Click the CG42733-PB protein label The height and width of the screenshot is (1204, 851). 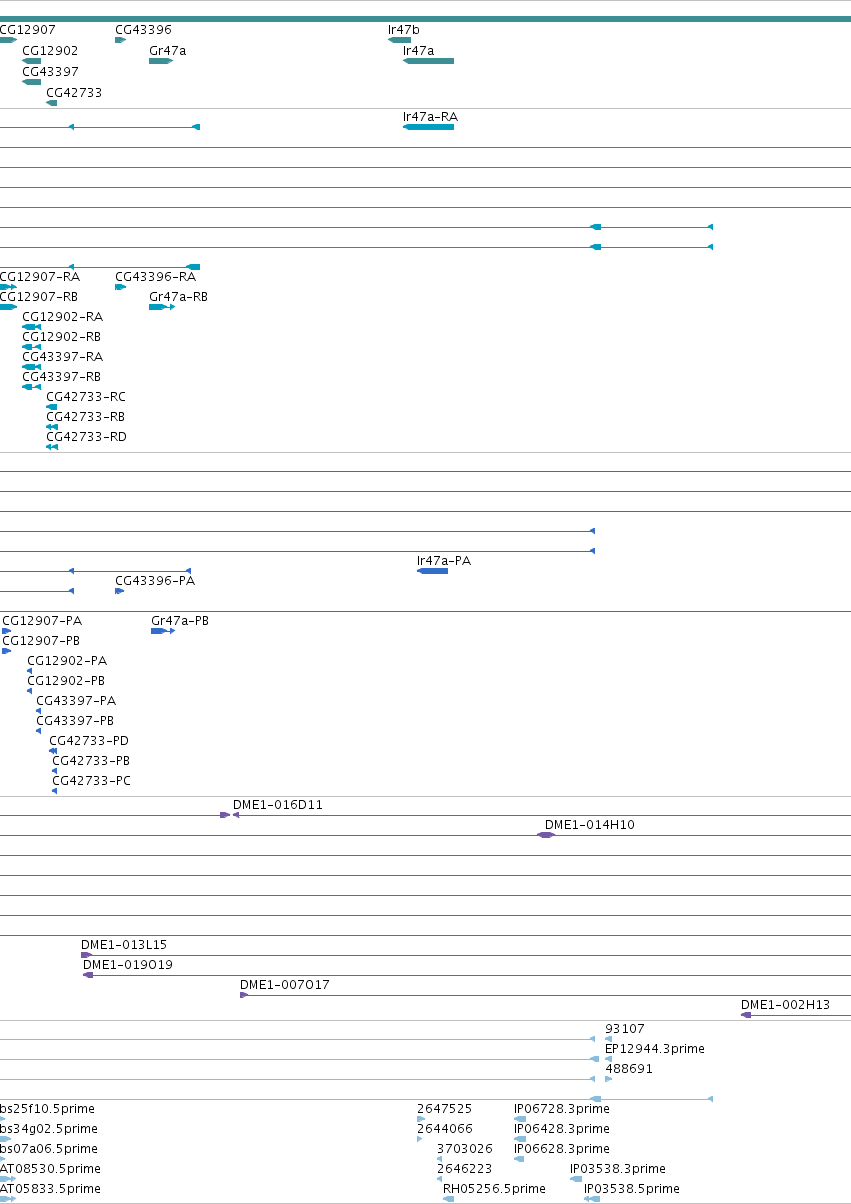(x=91, y=760)
